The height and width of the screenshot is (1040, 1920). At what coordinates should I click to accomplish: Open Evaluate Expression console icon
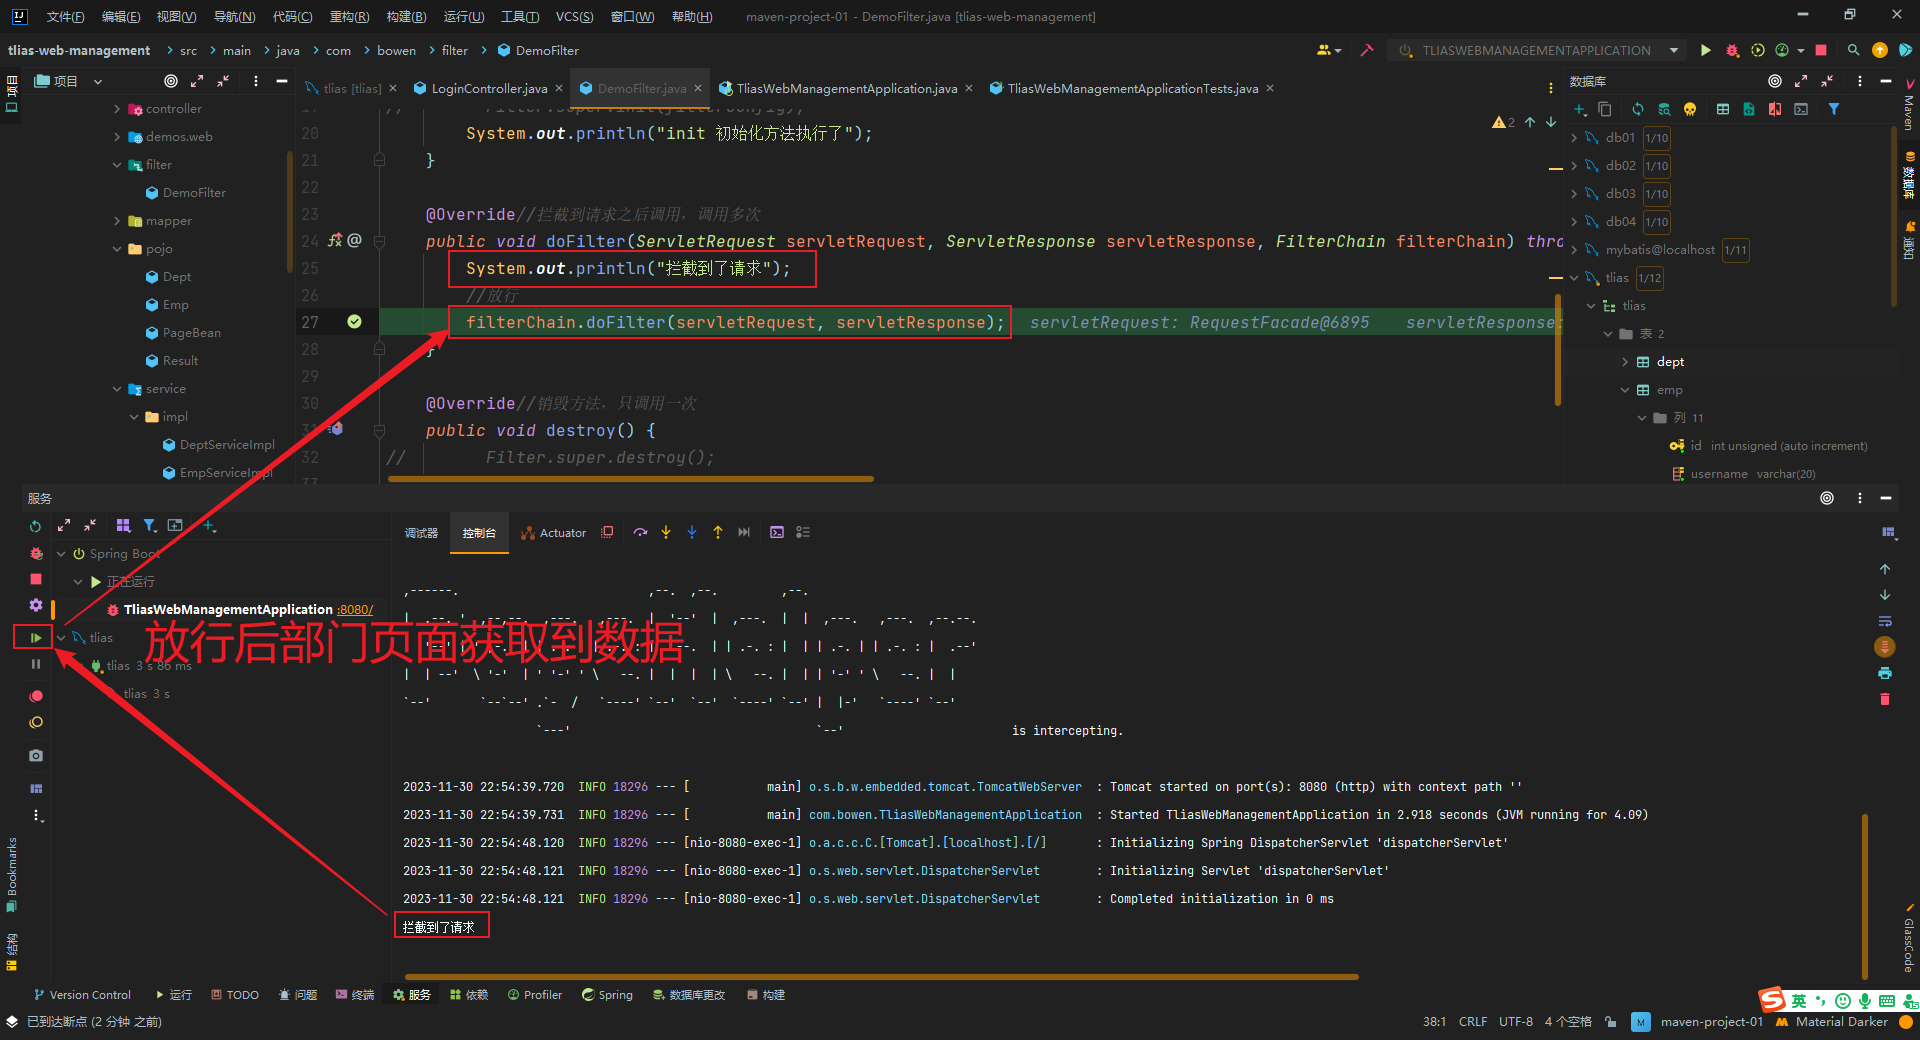click(777, 532)
